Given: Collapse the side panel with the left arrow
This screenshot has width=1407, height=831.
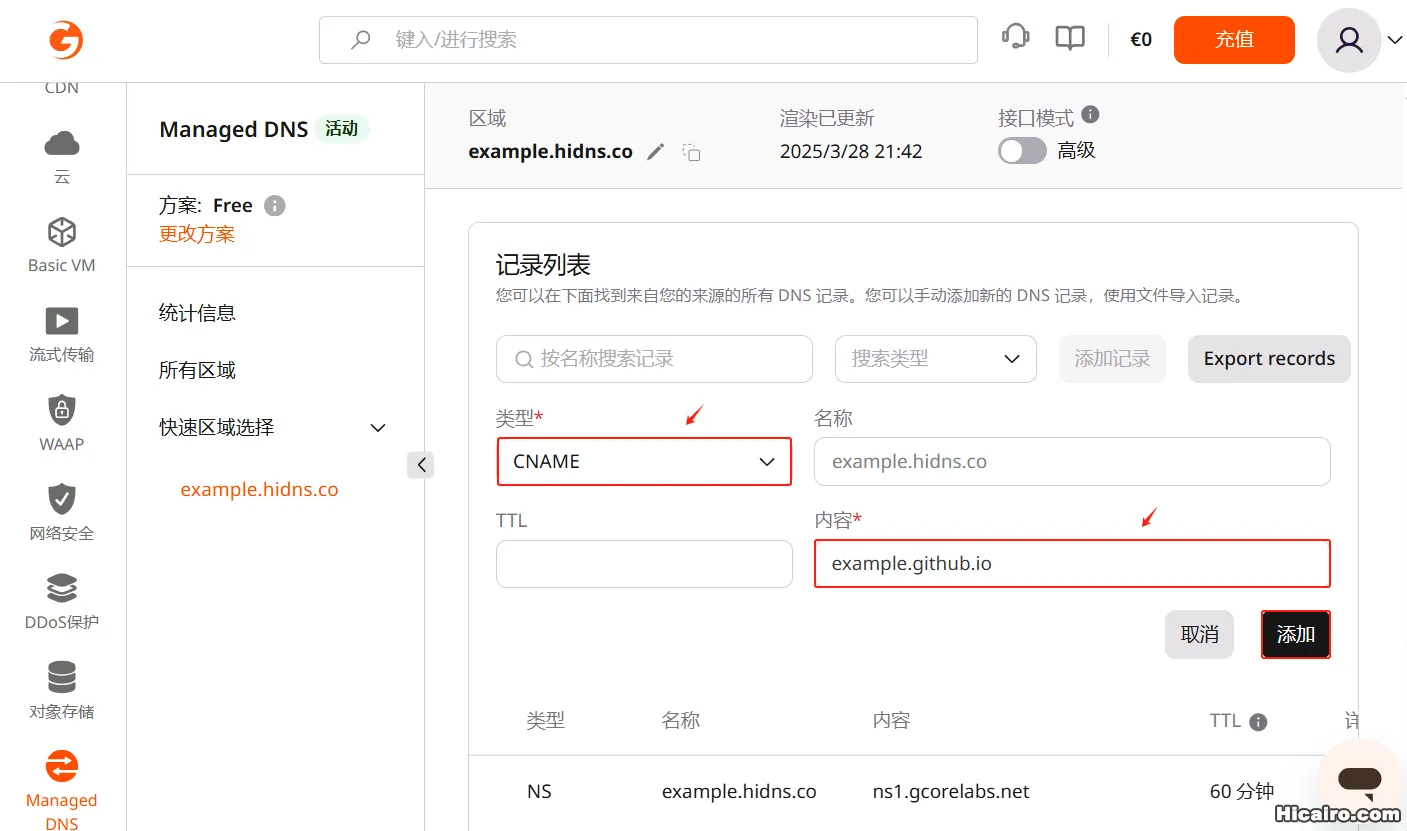Looking at the screenshot, I should [421, 465].
